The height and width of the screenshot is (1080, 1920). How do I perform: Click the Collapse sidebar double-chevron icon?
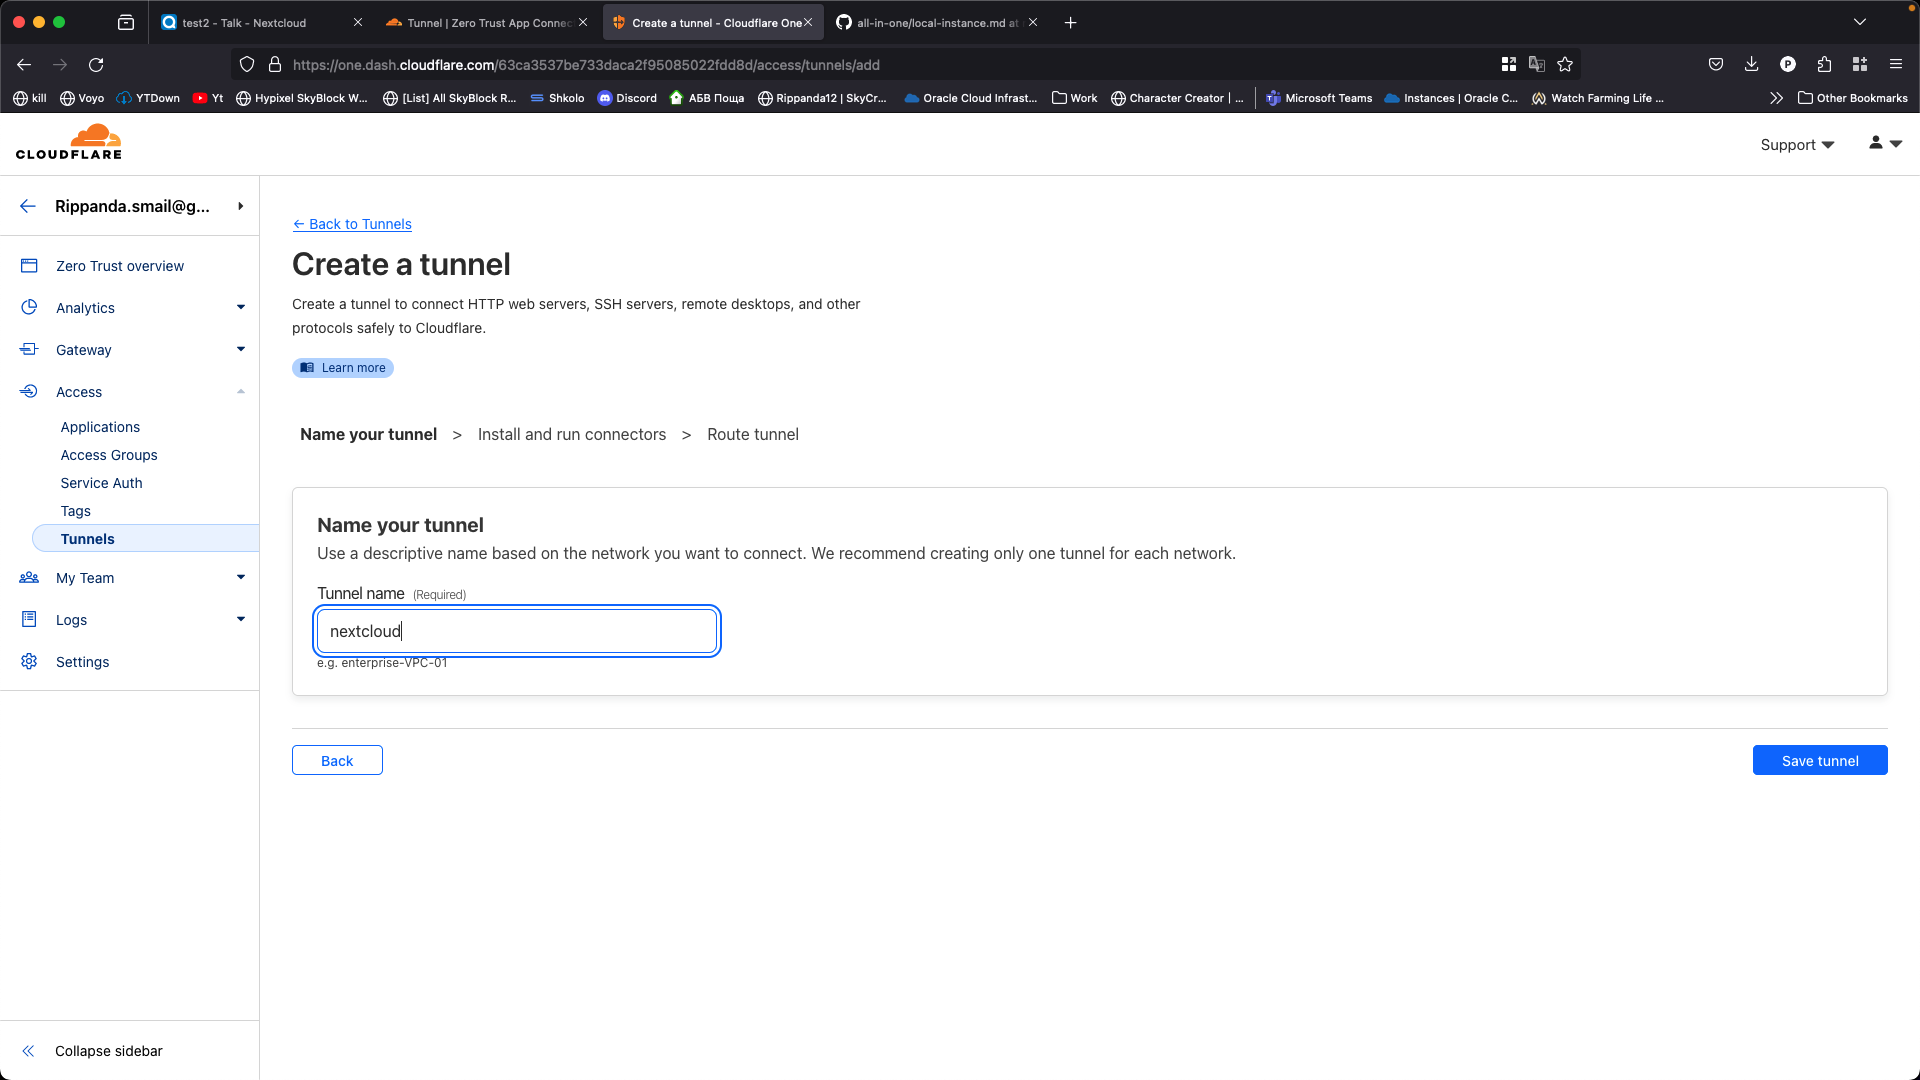click(x=28, y=1051)
